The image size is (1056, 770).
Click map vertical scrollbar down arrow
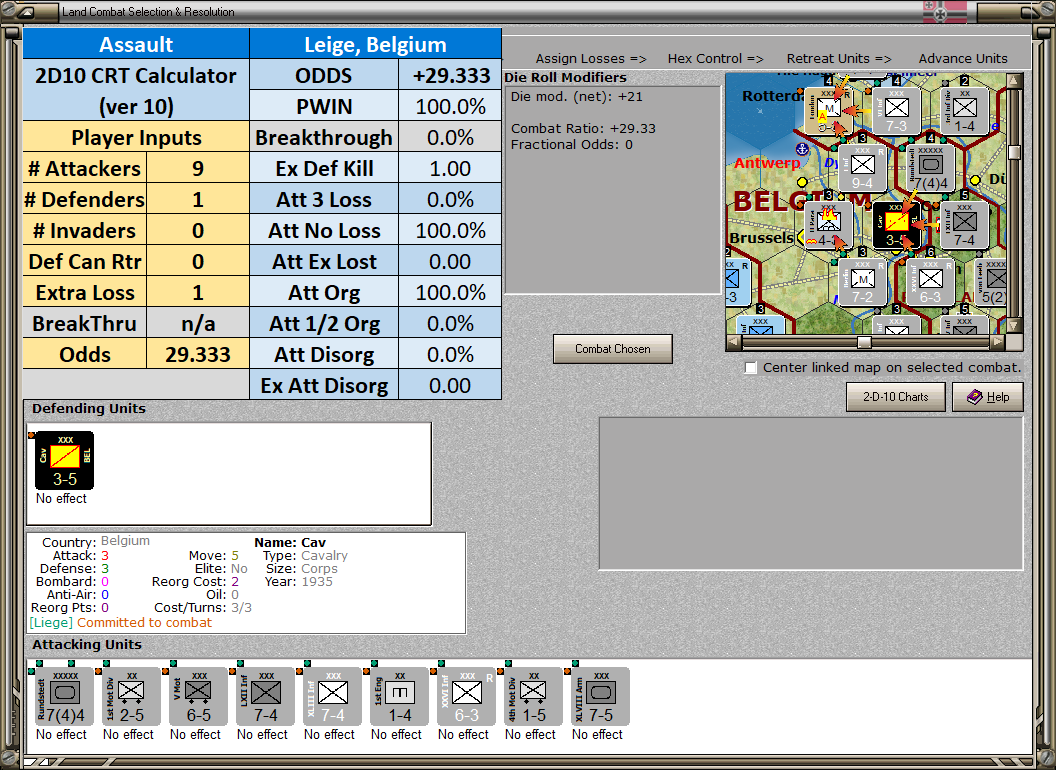1014,326
